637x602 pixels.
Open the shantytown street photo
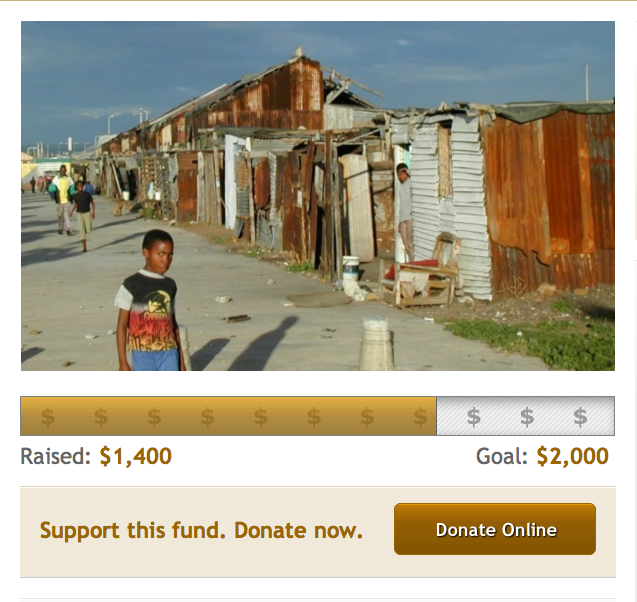click(318, 196)
